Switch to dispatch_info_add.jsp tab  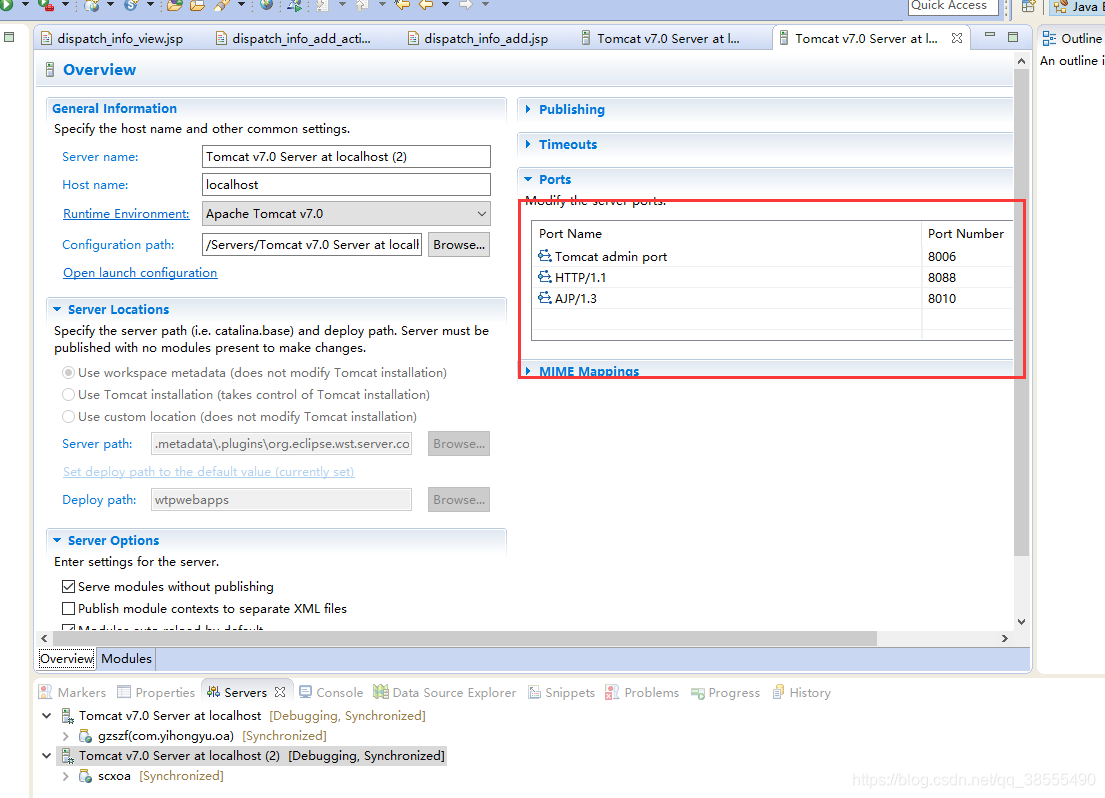[479, 39]
